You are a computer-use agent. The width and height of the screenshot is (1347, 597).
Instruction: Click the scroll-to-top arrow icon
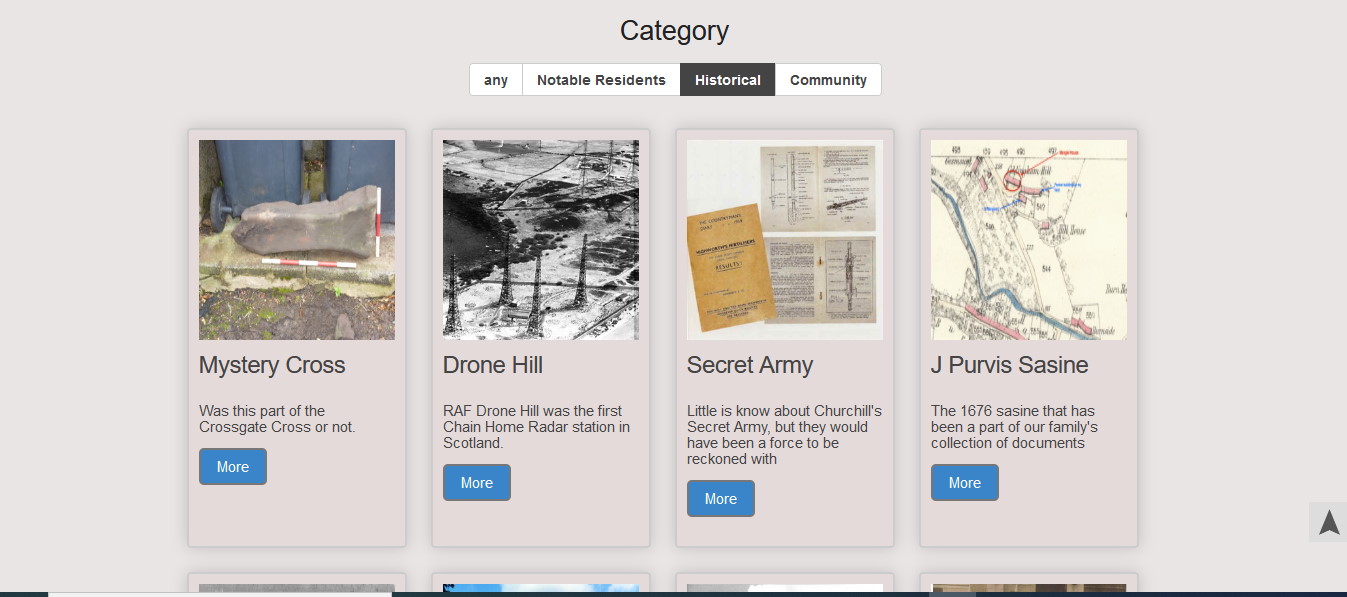(1328, 522)
